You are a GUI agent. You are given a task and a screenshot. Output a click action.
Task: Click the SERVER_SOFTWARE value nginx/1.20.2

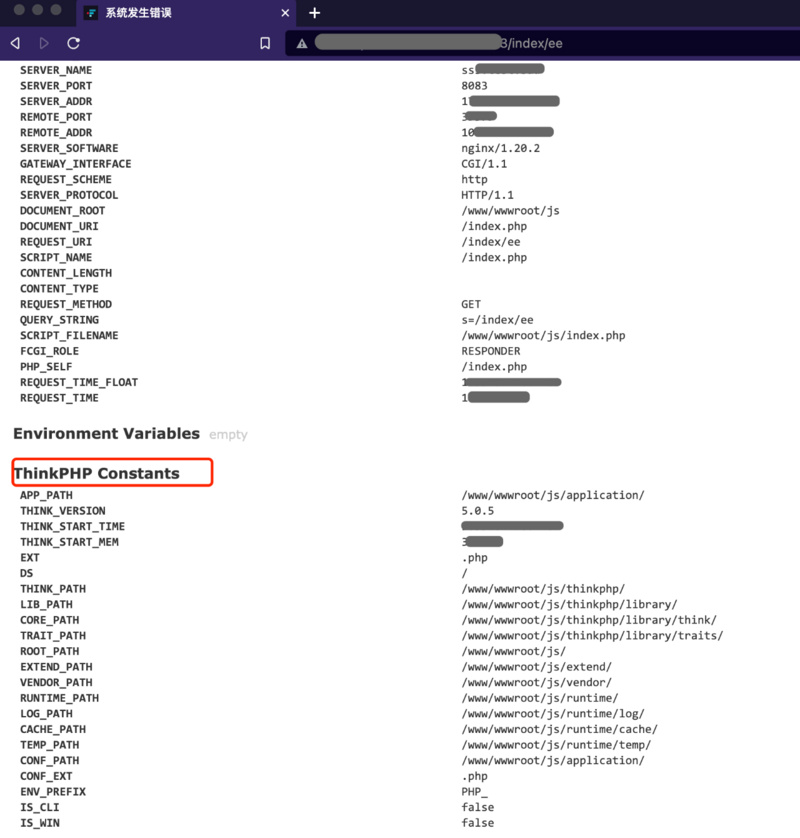500,148
